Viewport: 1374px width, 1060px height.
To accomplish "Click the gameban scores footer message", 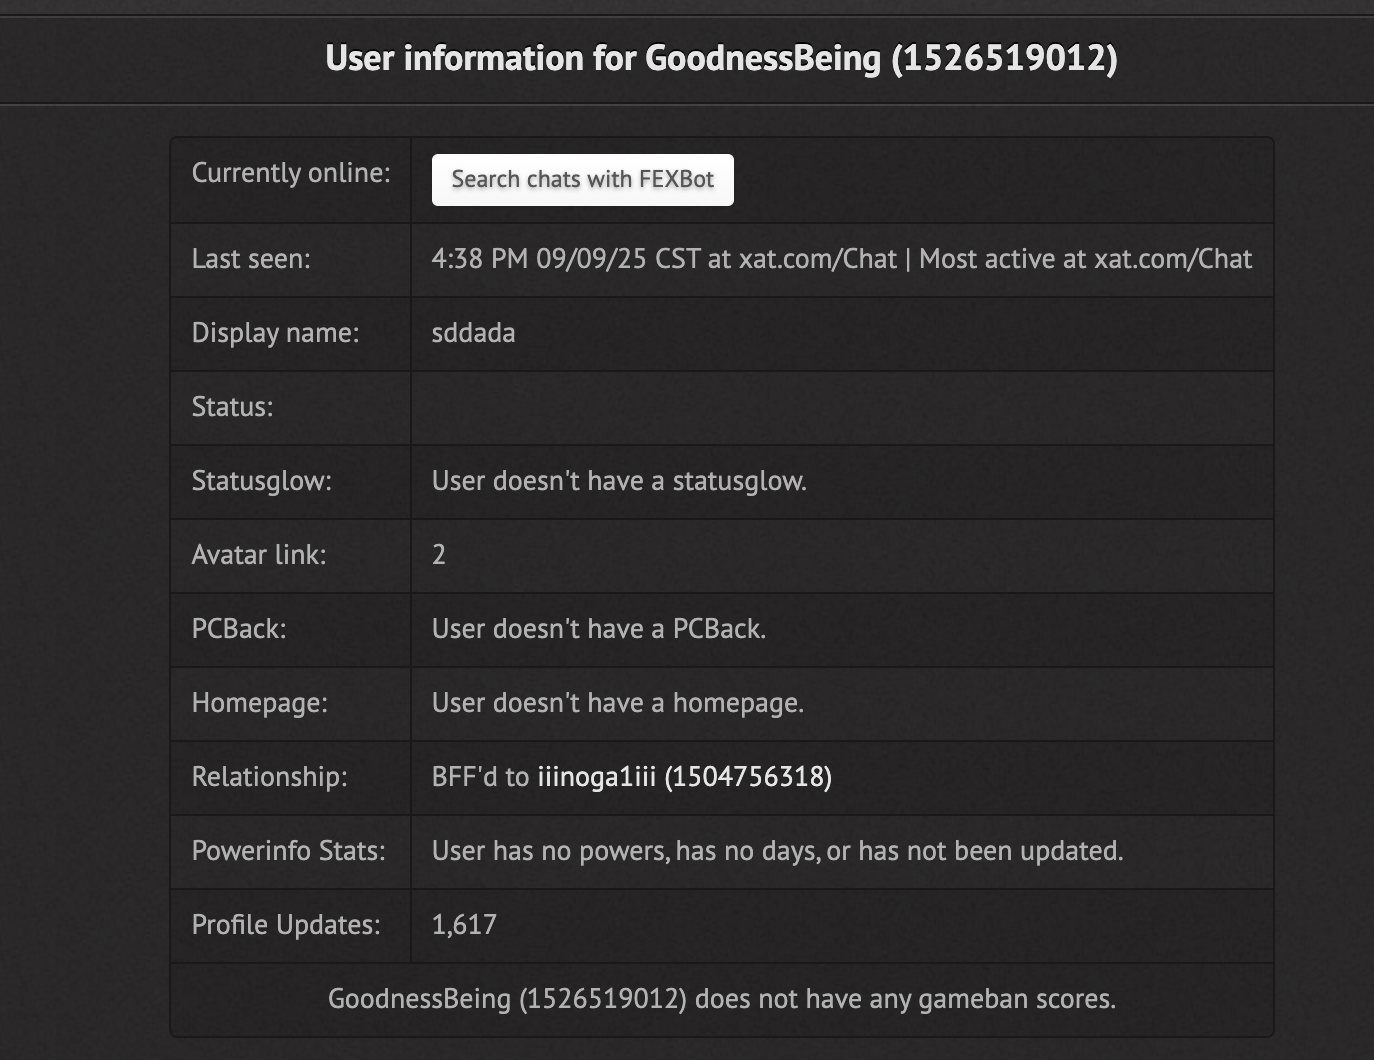I will (x=722, y=999).
